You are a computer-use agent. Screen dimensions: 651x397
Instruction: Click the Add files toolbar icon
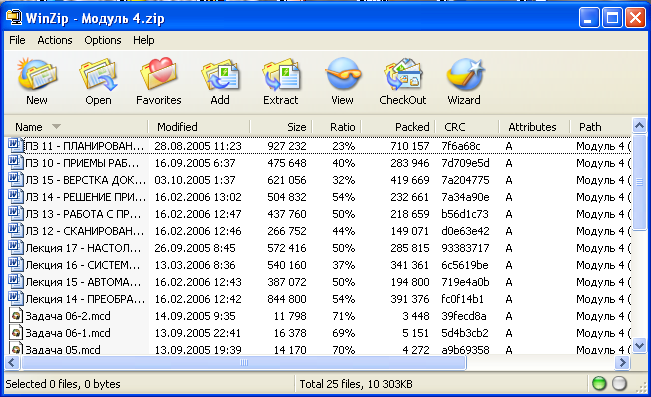pyautogui.click(x=220, y=75)
